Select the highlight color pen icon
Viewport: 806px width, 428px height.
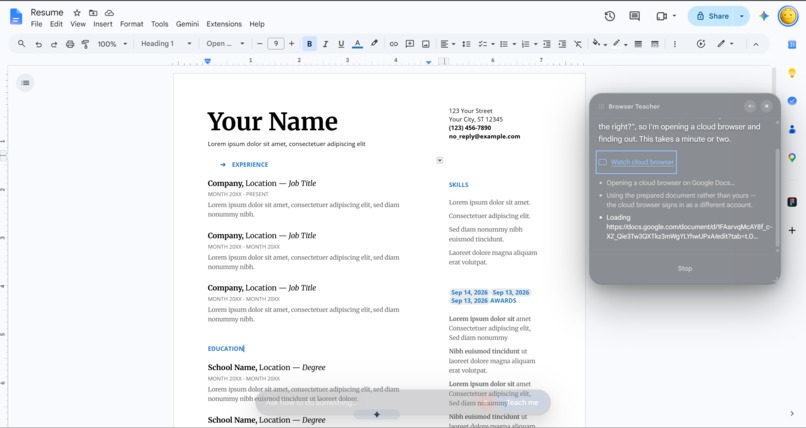click(374, 44)
